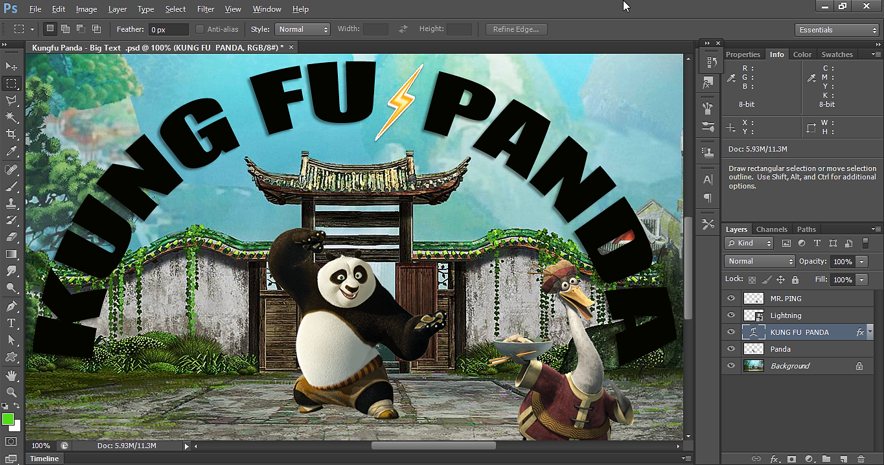The image size is (885, 465).
Task: Switch to the Swatches tab
Action: 837,54
